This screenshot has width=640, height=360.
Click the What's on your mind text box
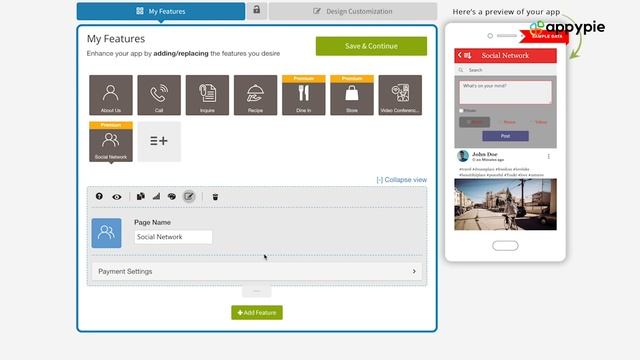coord(505,92)
